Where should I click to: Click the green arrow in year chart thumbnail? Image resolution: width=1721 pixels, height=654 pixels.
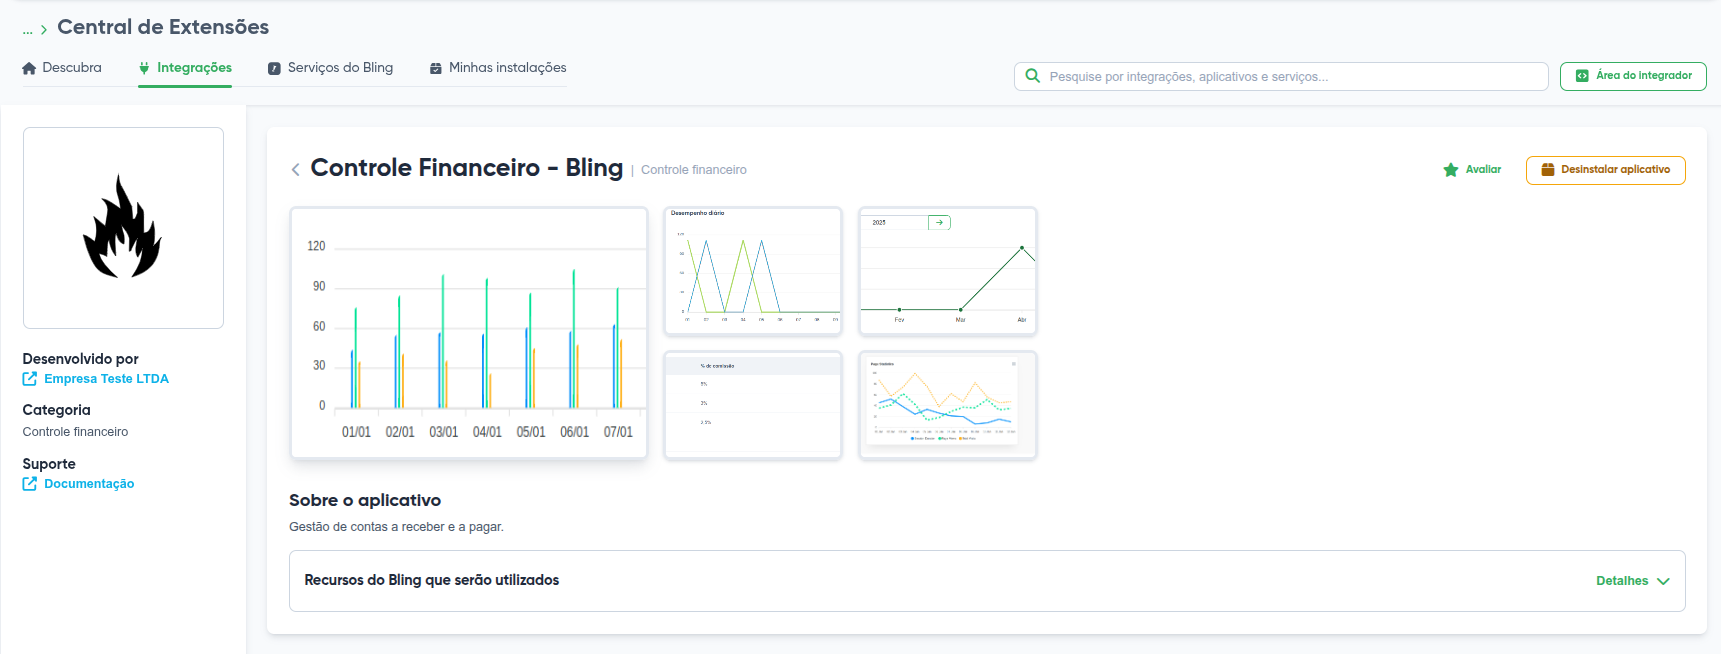point(939,222)
